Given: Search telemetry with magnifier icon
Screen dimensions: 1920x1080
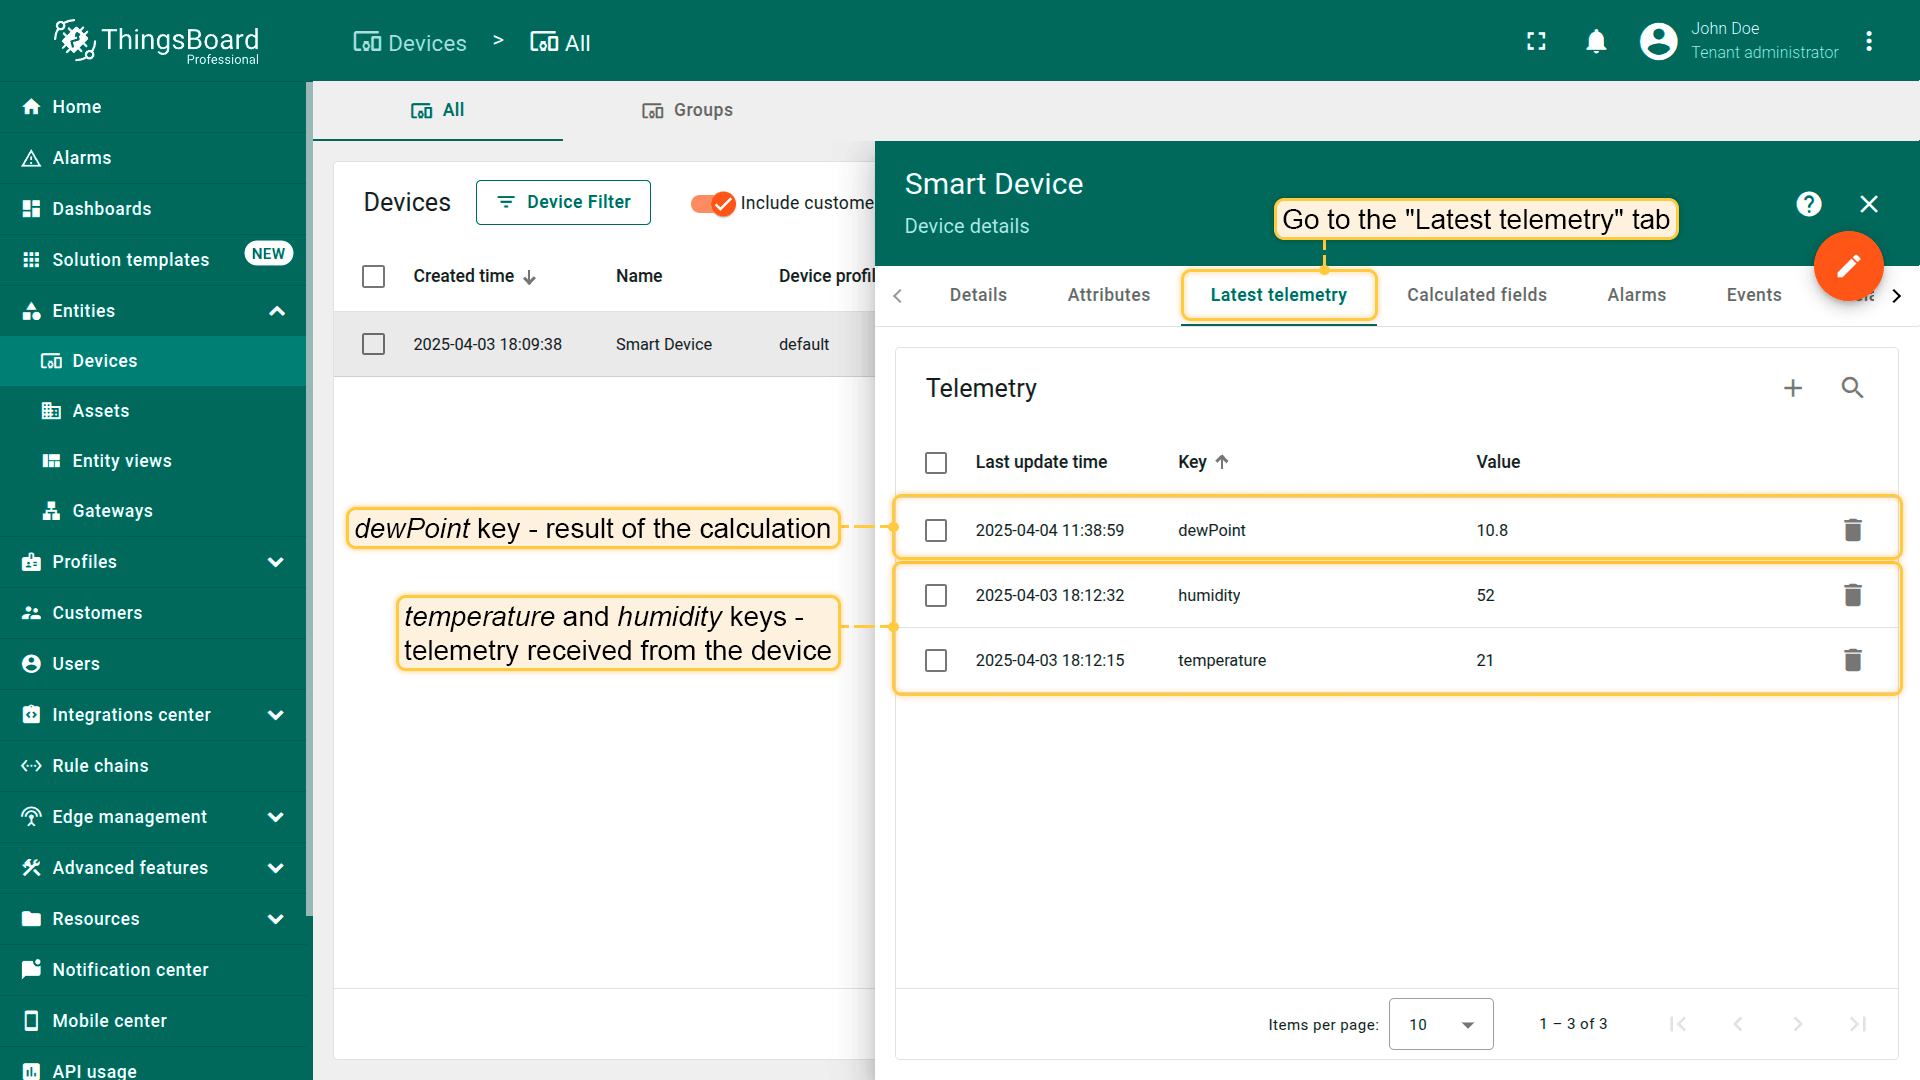Looking at the screenshot, I should 1852,388.
